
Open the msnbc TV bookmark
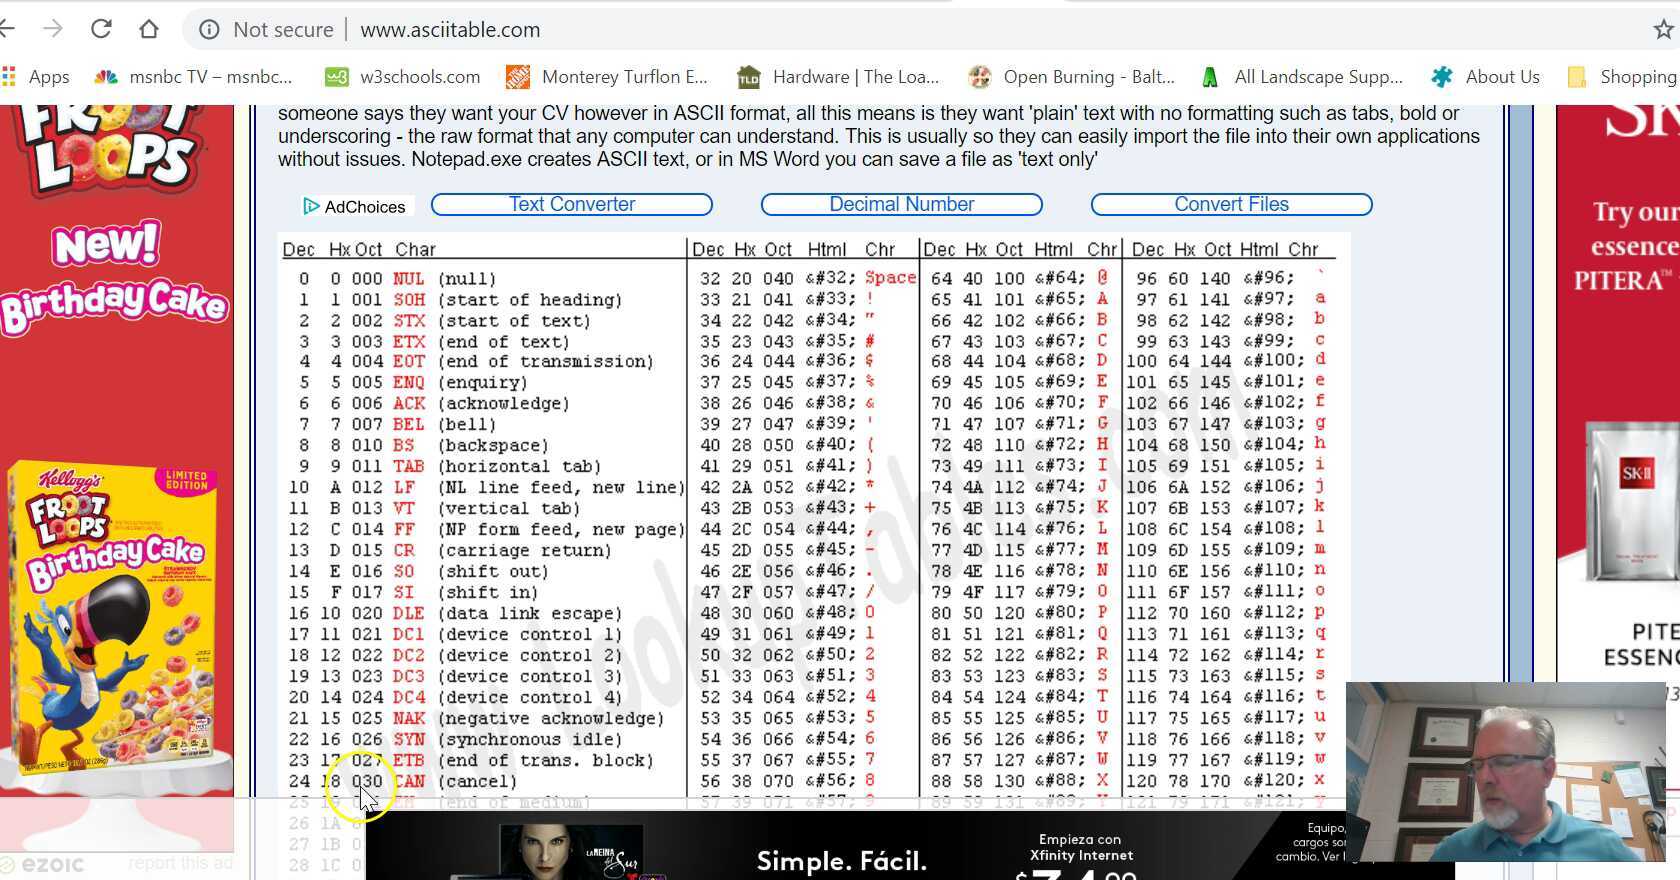tap(193, 77)
